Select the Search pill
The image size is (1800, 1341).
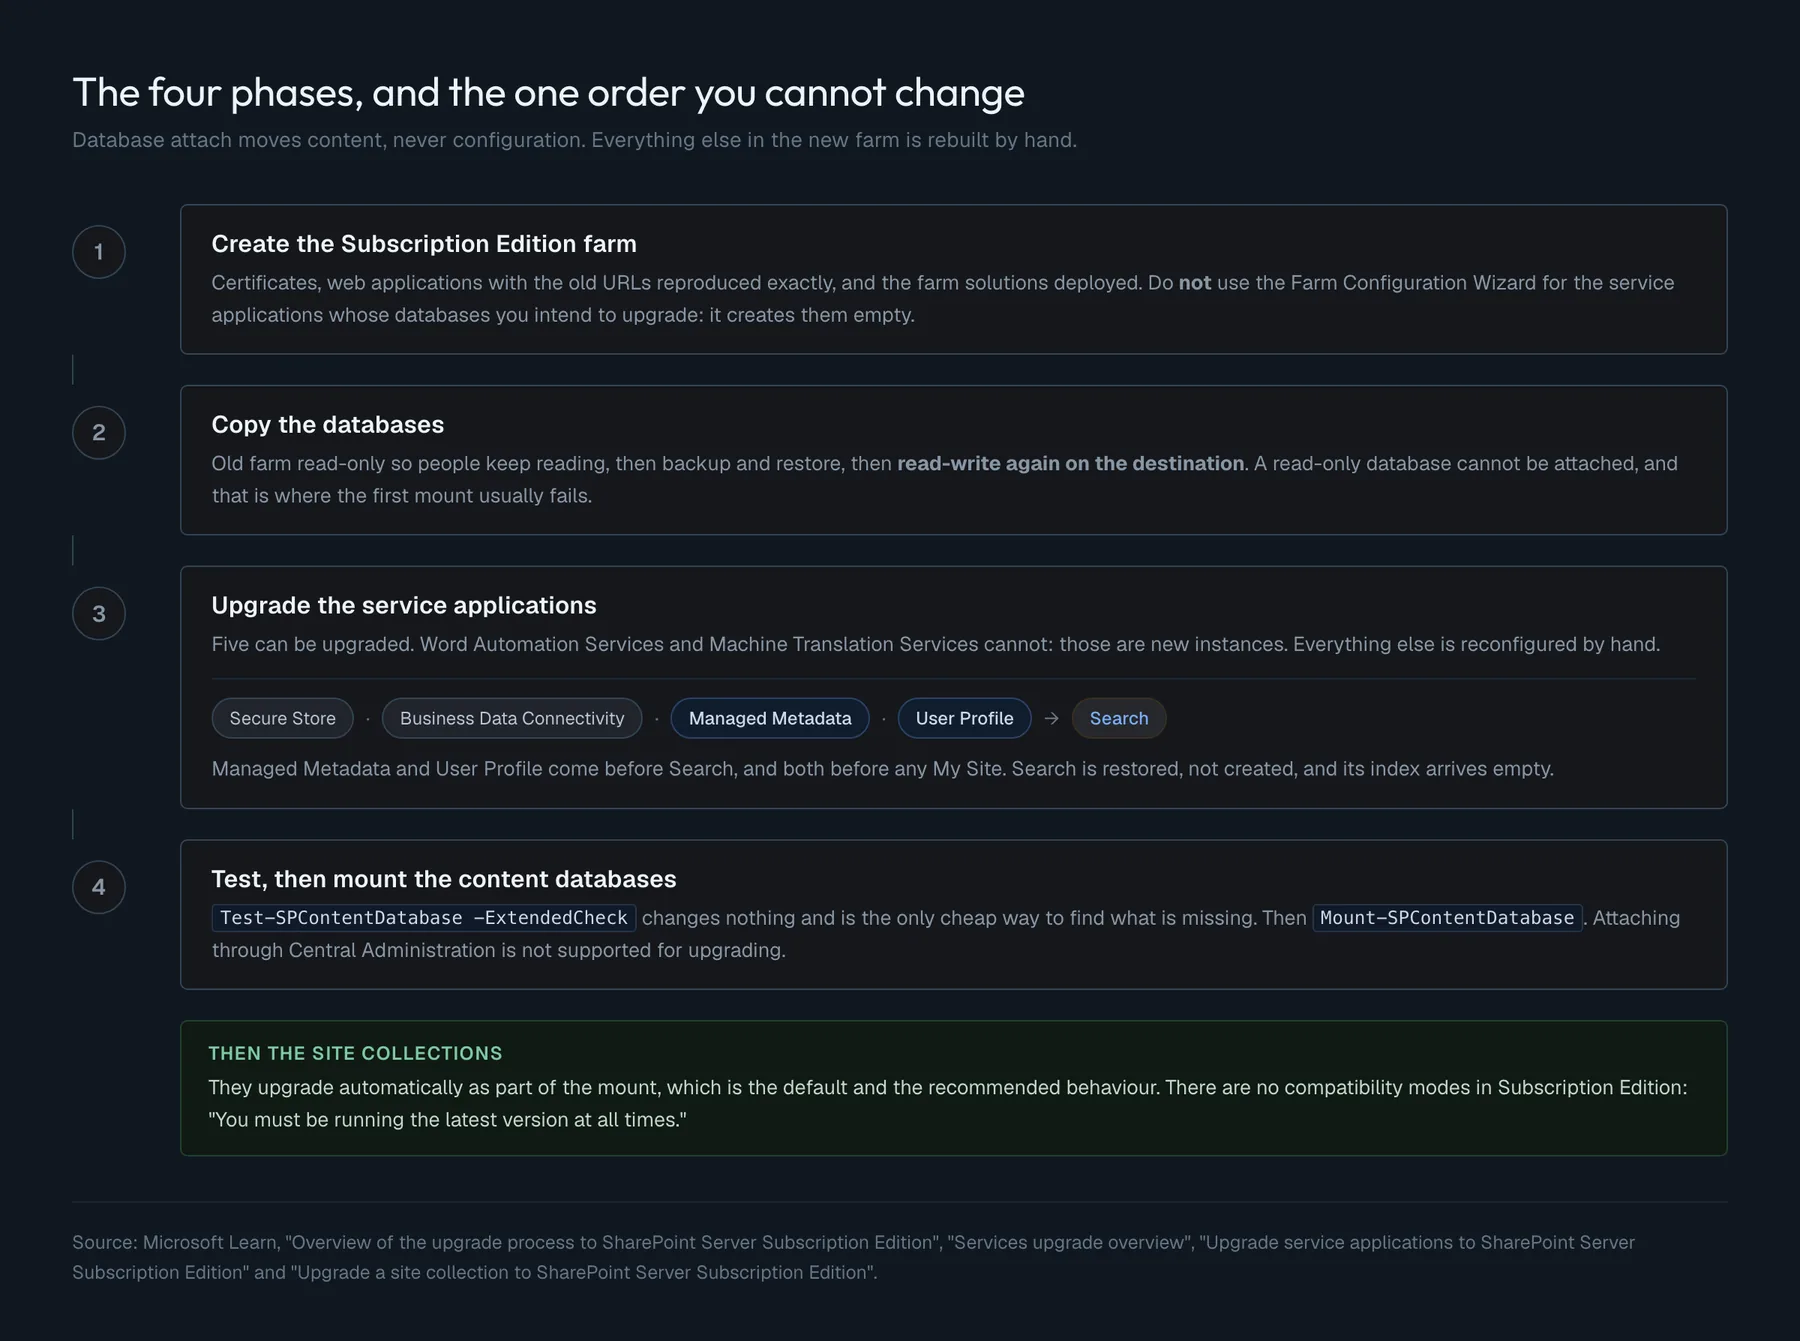[x=1119, y=718]
